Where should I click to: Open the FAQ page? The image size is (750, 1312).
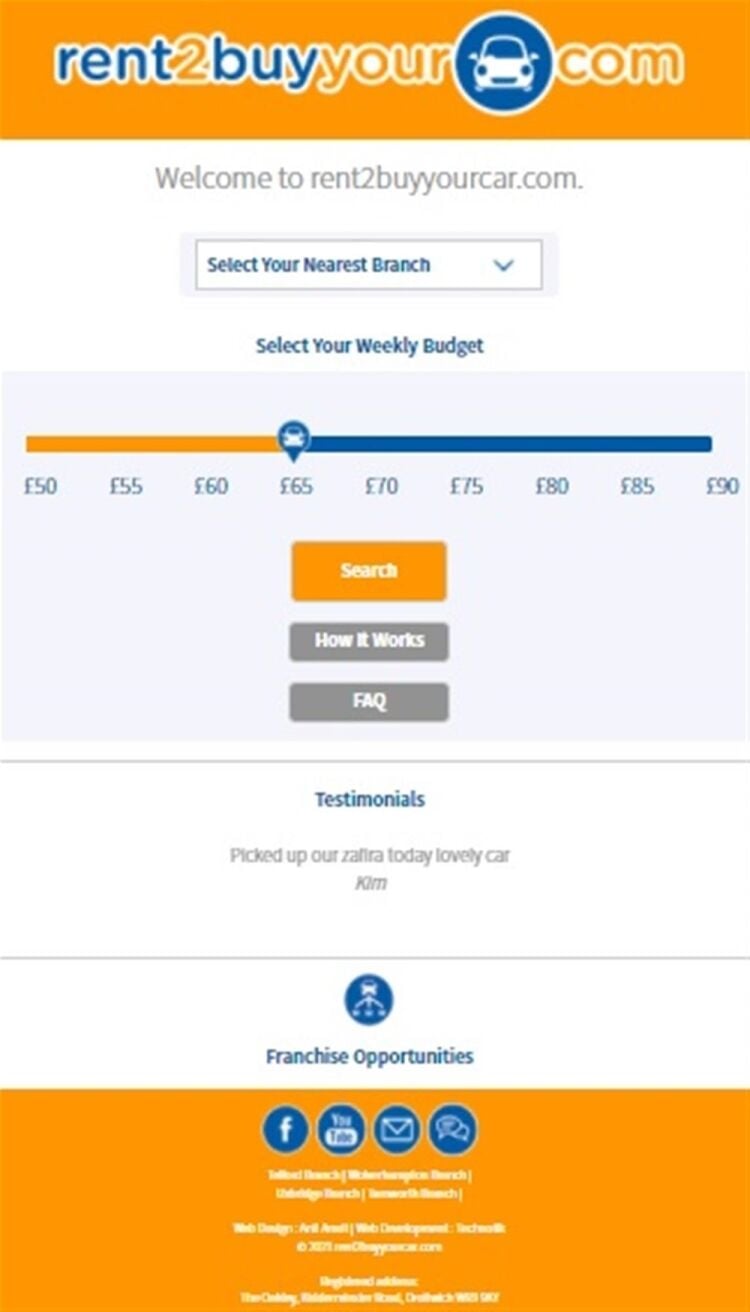[369, 702]
